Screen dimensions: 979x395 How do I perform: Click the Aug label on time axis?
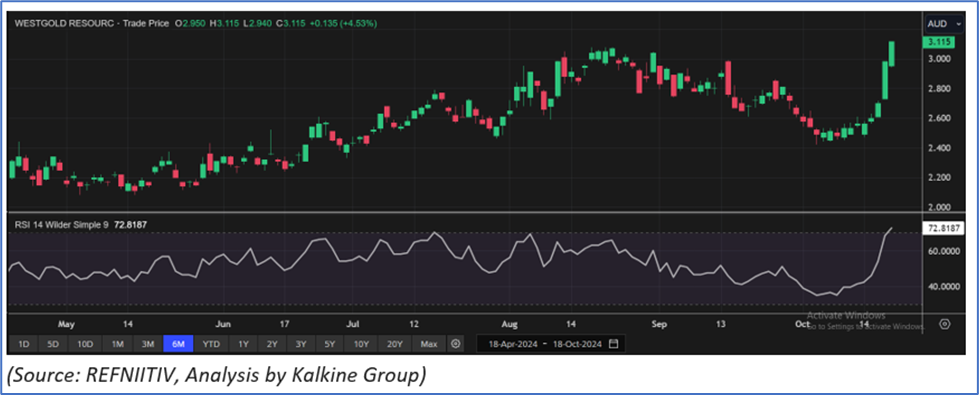(x=510, y=324)
